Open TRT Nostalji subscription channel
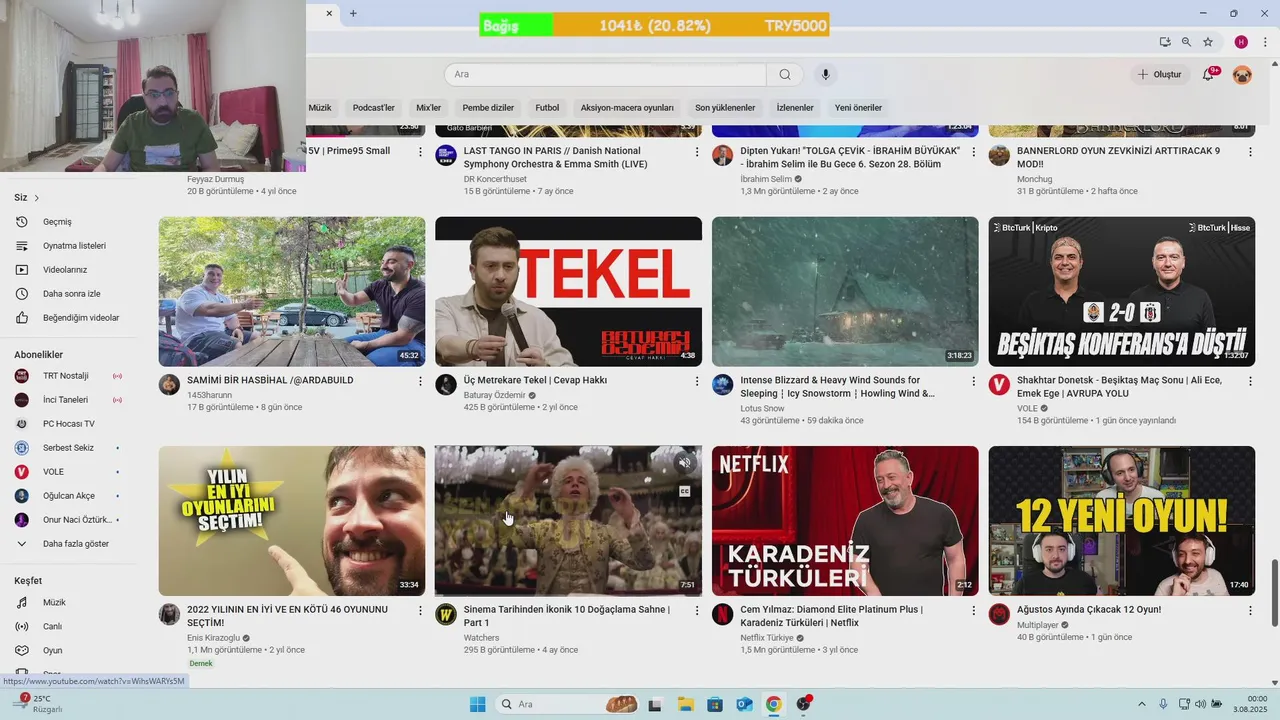1280x720 pixels. pos(68,376)
